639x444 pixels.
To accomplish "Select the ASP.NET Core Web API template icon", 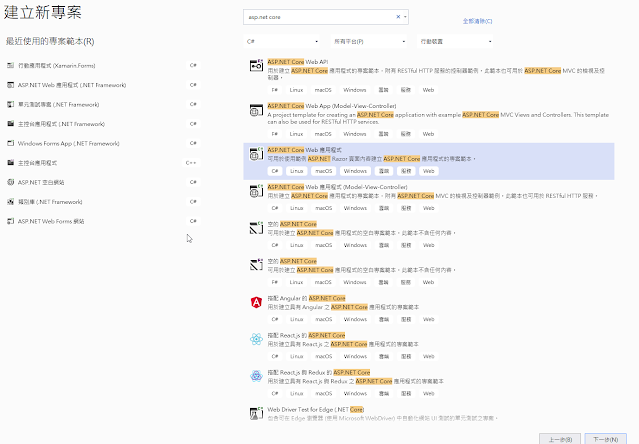I will pos(256,65).
